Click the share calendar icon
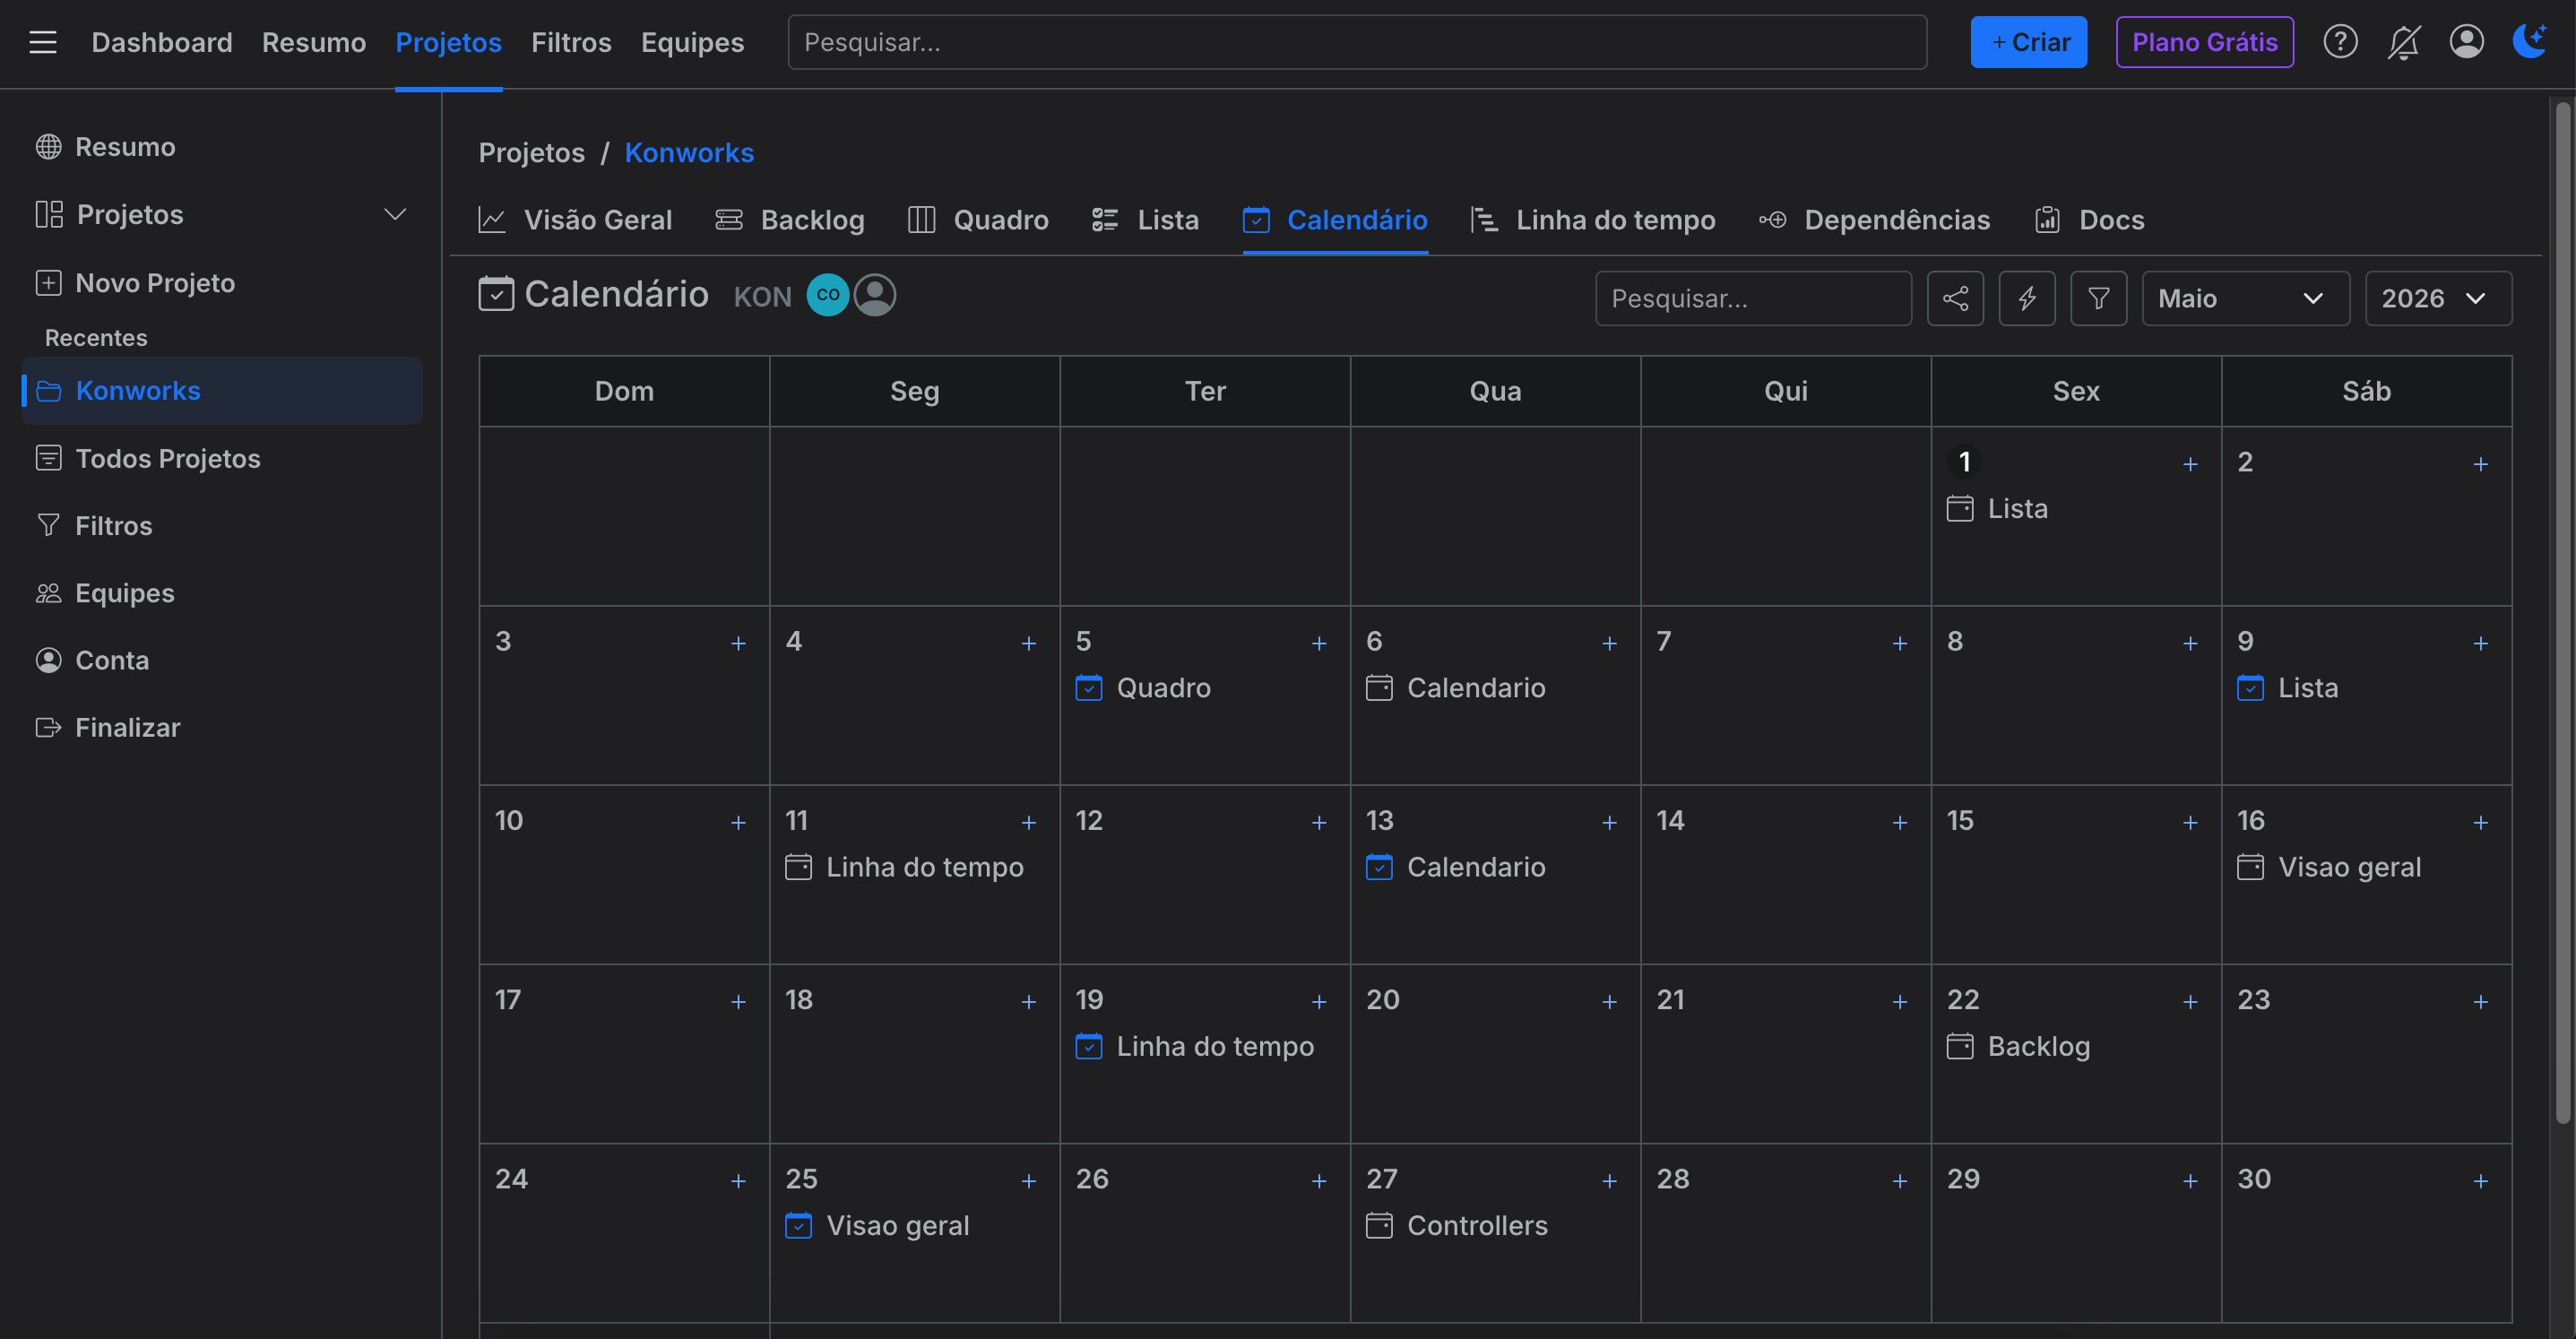 click(x=1955, y=298)
